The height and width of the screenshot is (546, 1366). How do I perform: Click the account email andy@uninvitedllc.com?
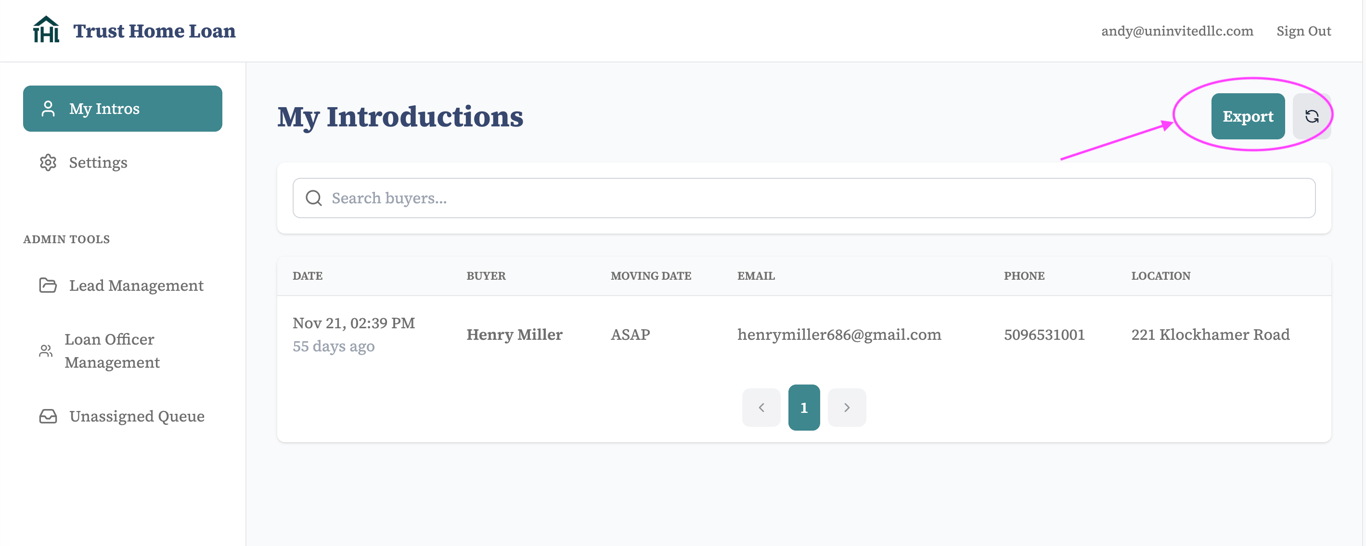point(1177,31)
